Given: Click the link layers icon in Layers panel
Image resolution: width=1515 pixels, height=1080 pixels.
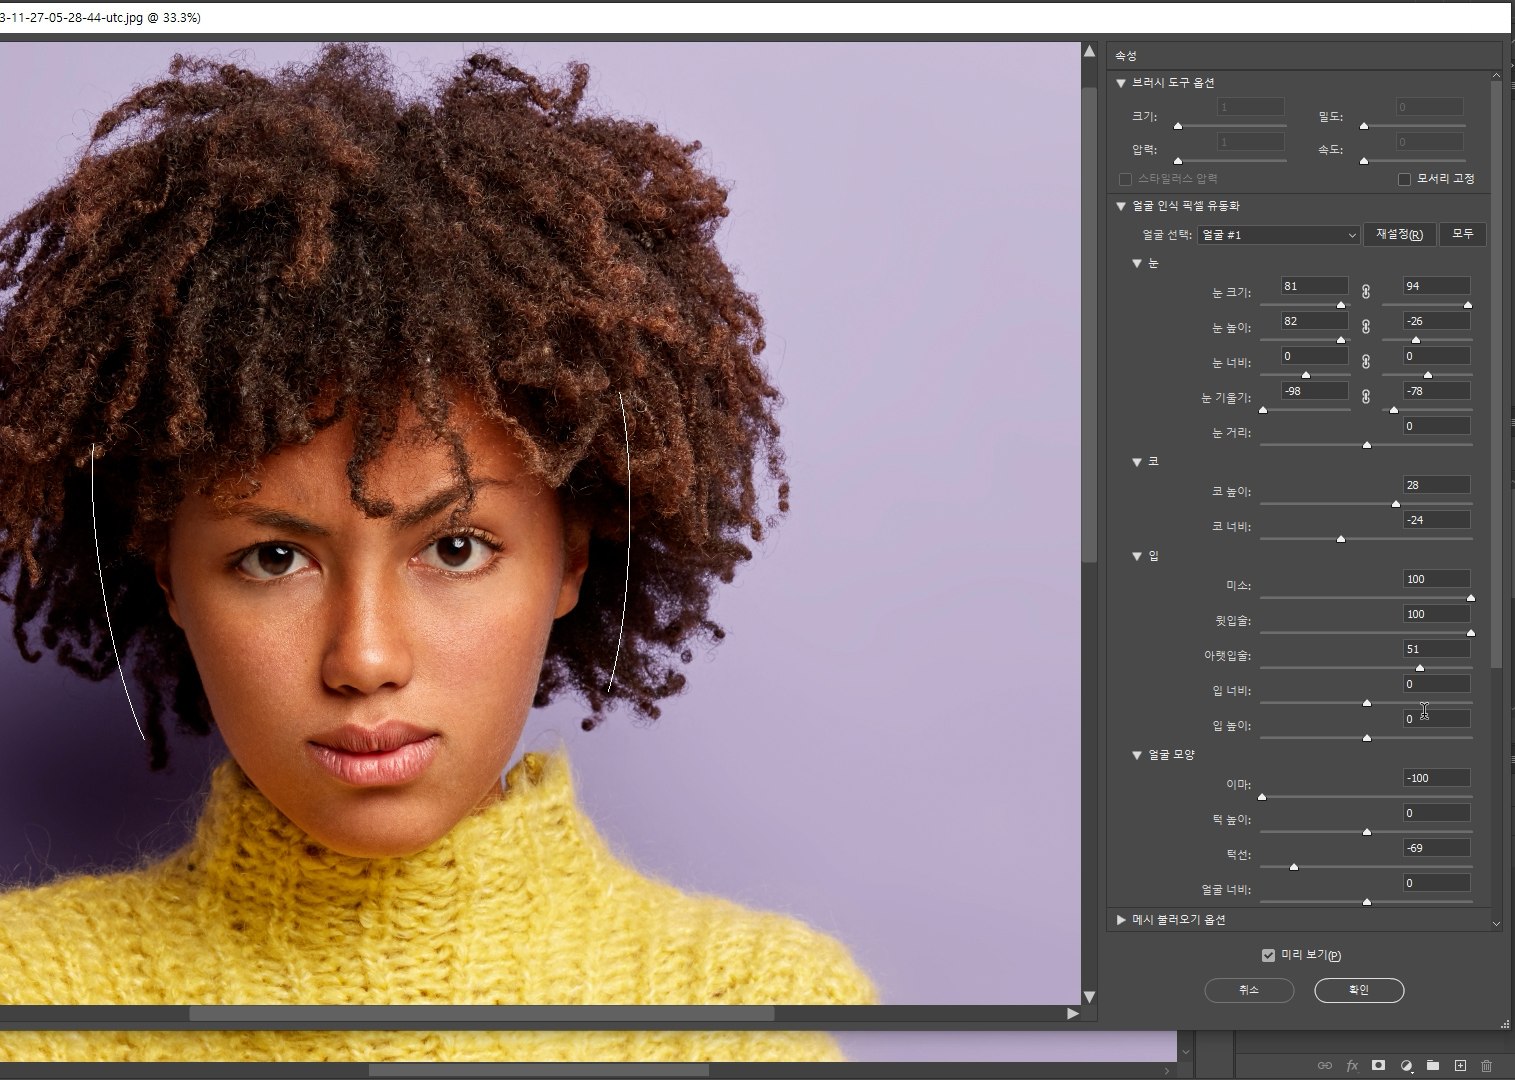Looking at the screenshot, I should coord(1325,1066).
